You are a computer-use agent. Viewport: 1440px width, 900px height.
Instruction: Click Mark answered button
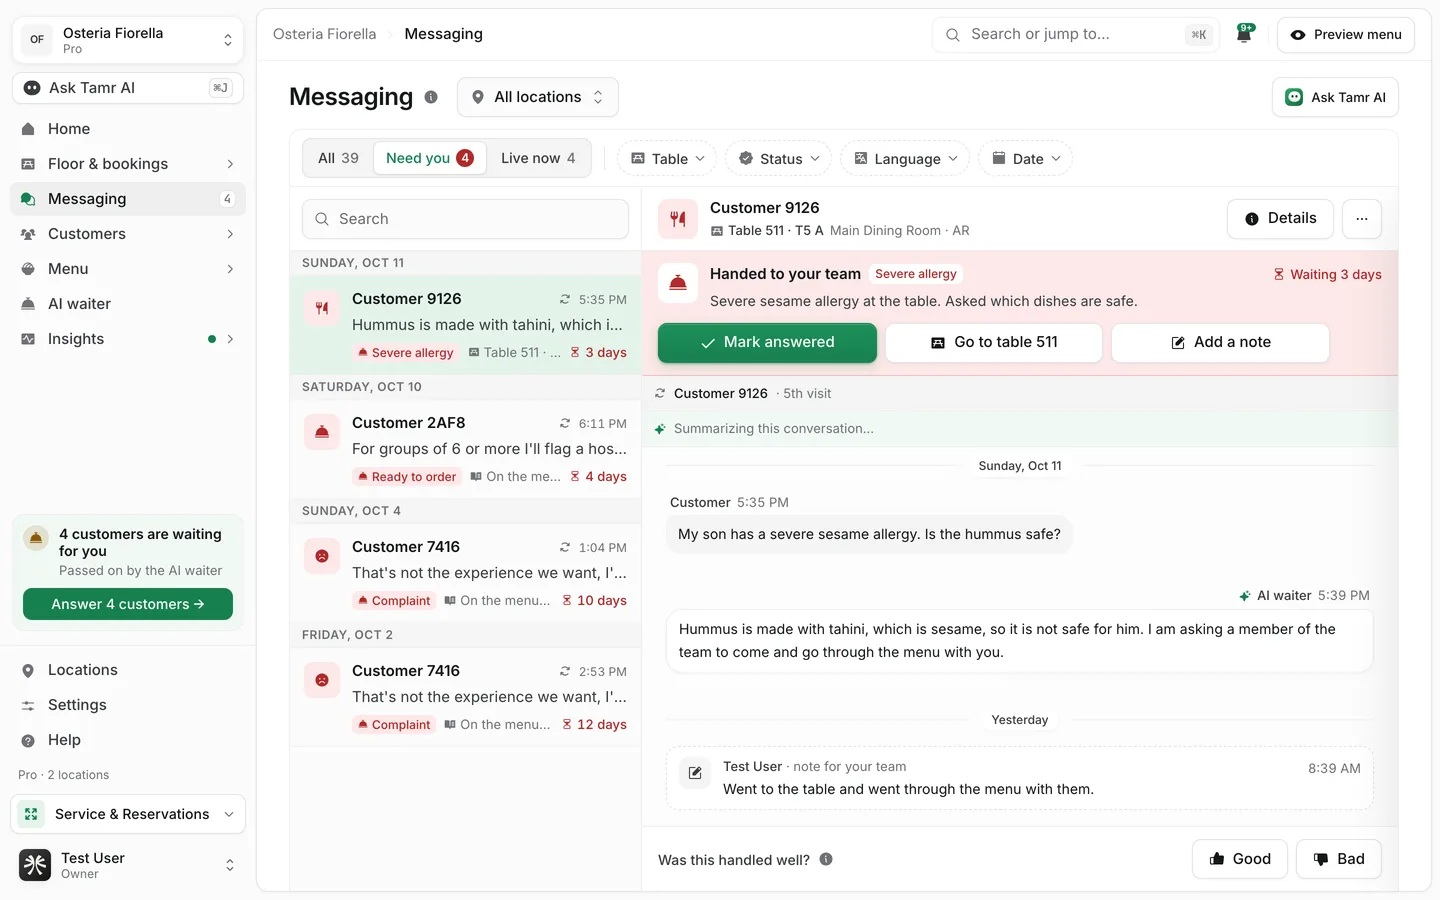767,342
